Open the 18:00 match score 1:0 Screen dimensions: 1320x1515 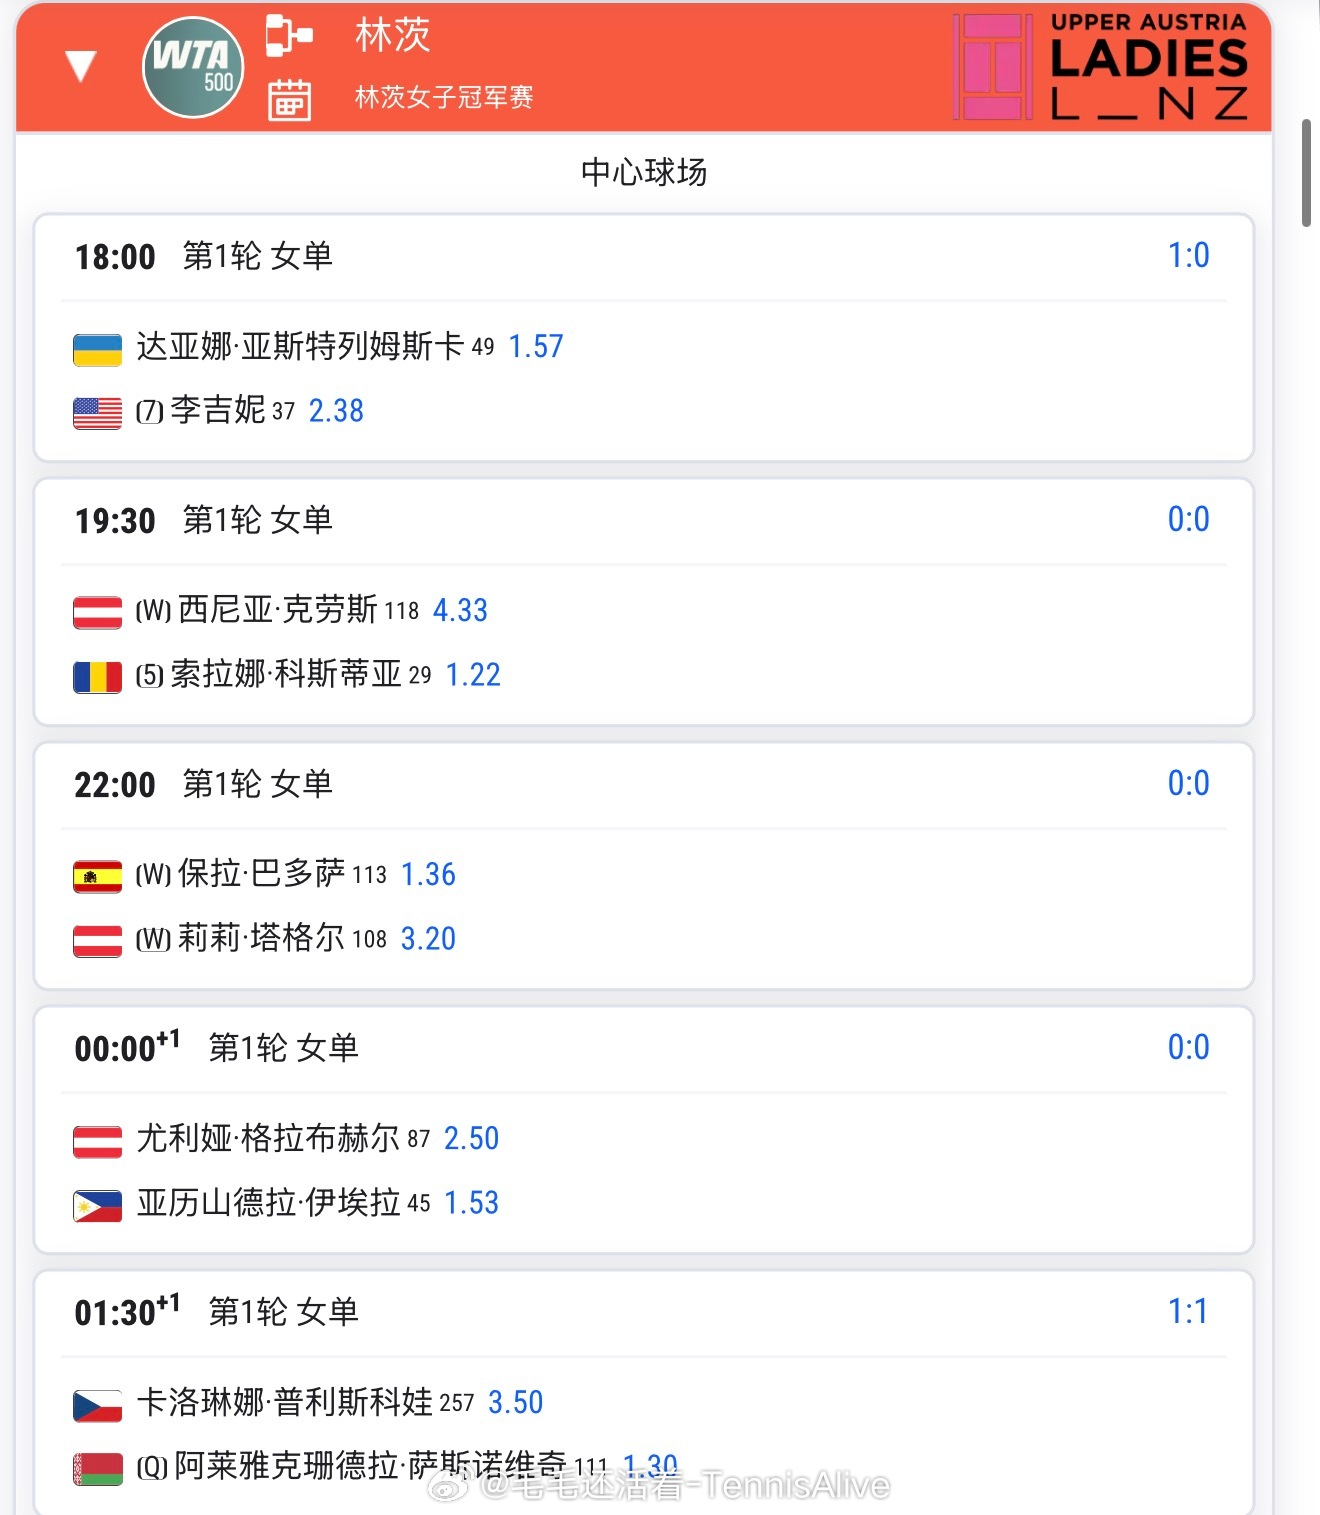1189,256
